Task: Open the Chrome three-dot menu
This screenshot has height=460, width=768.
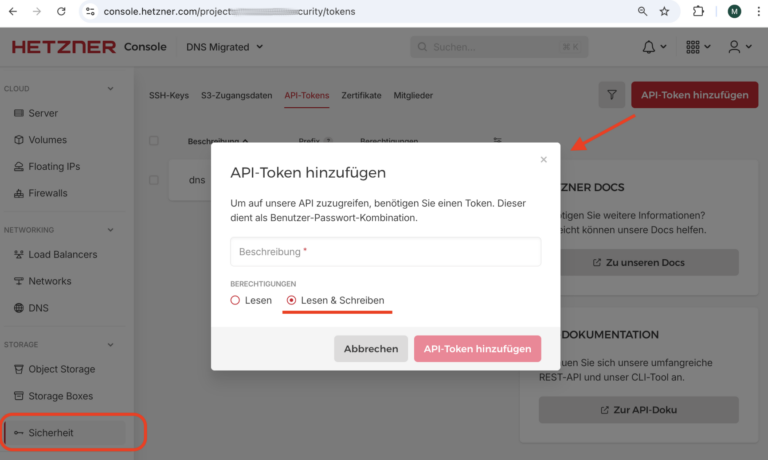Action: pyautogui.click(x=758, y=11)
